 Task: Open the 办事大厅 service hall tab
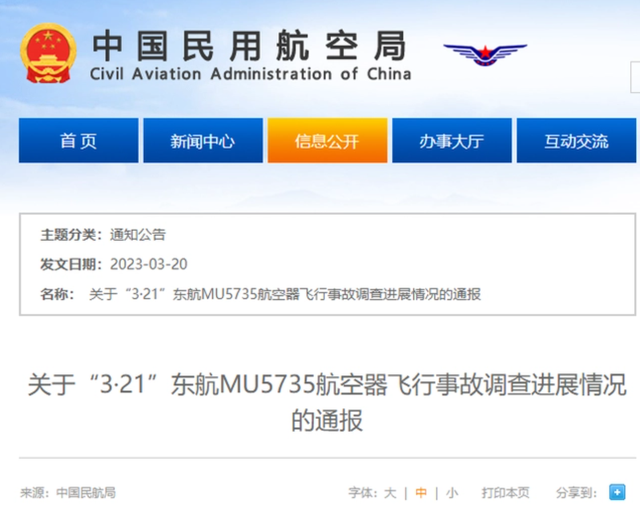pyautogui.click(x=452, y=140)
